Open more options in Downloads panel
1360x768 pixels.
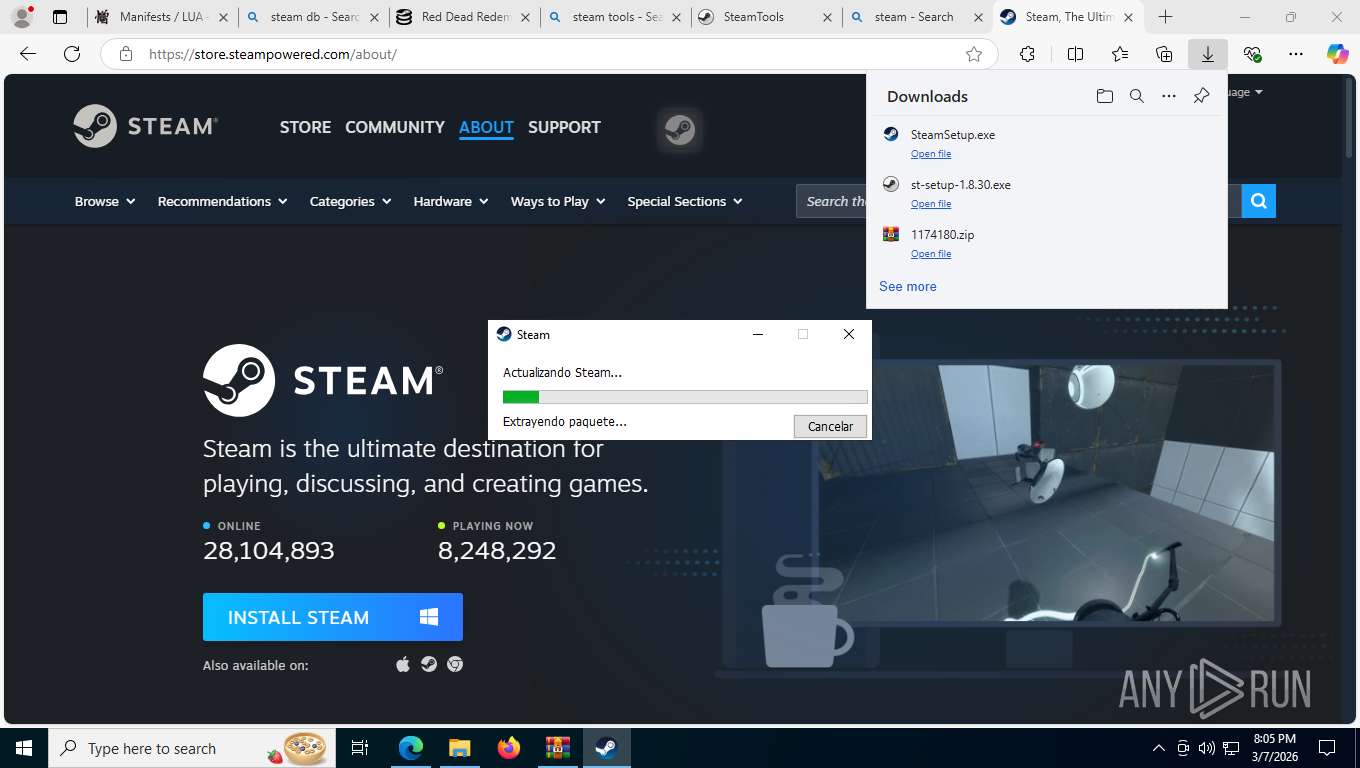[1169, 96]
